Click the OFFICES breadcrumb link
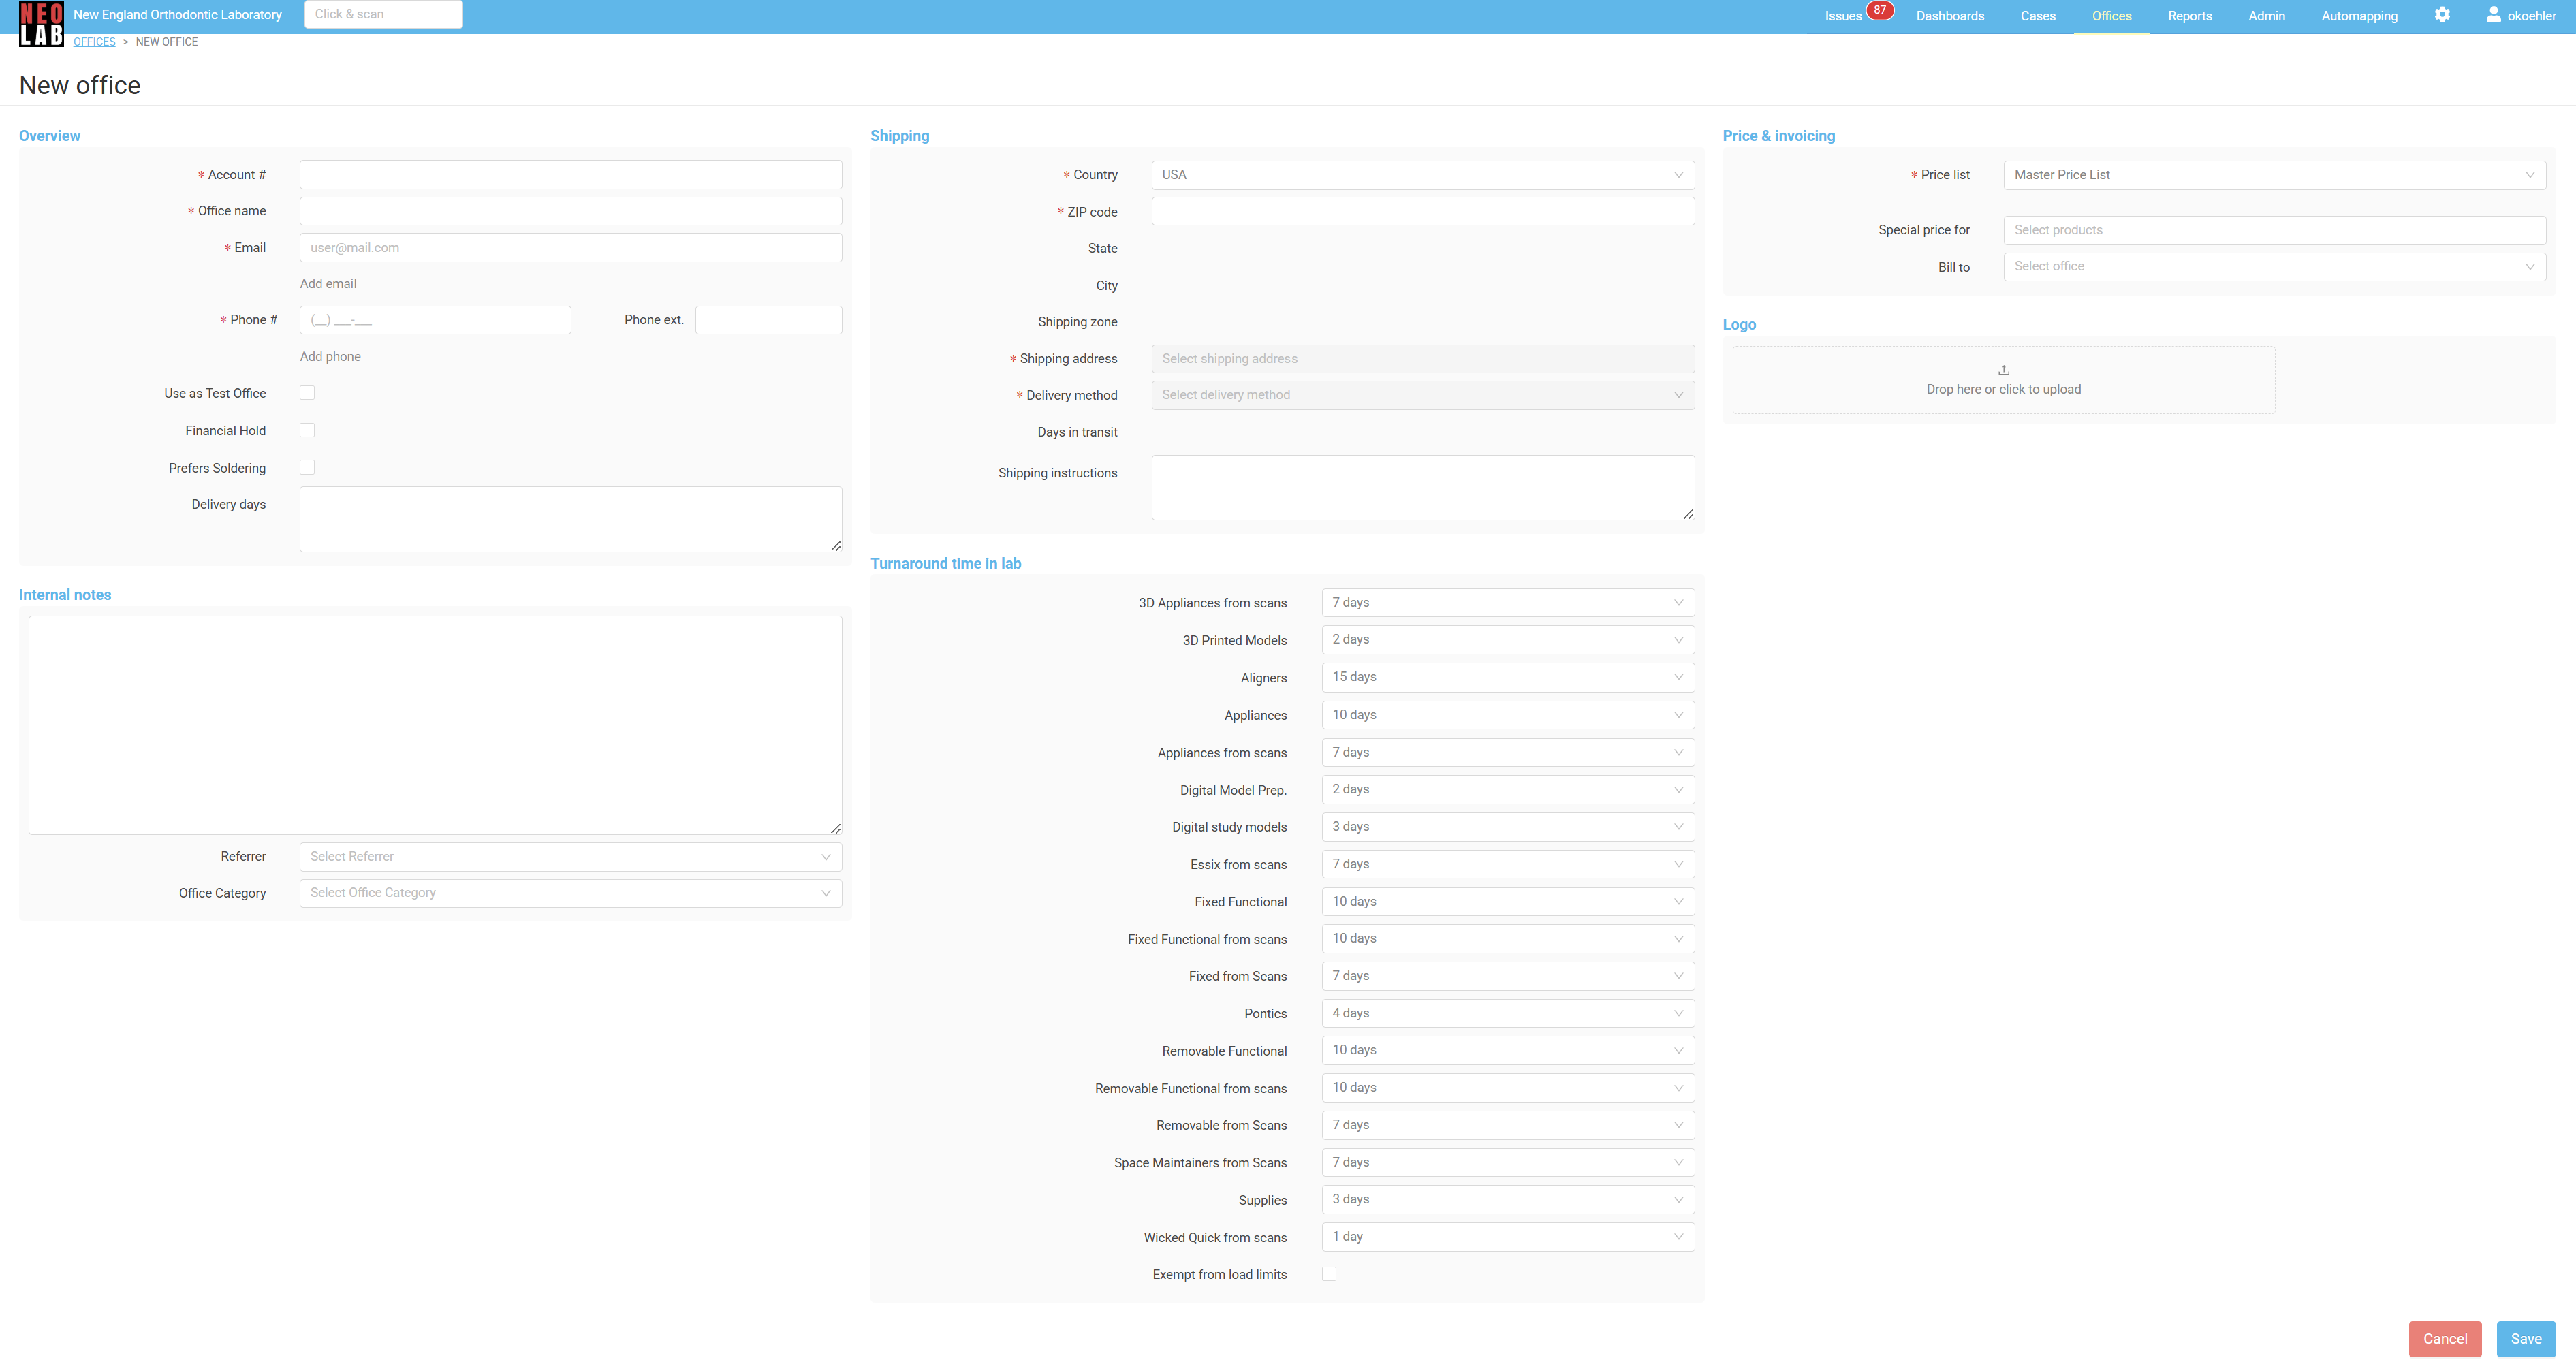 pyautogui.click(x=94, y=42)
